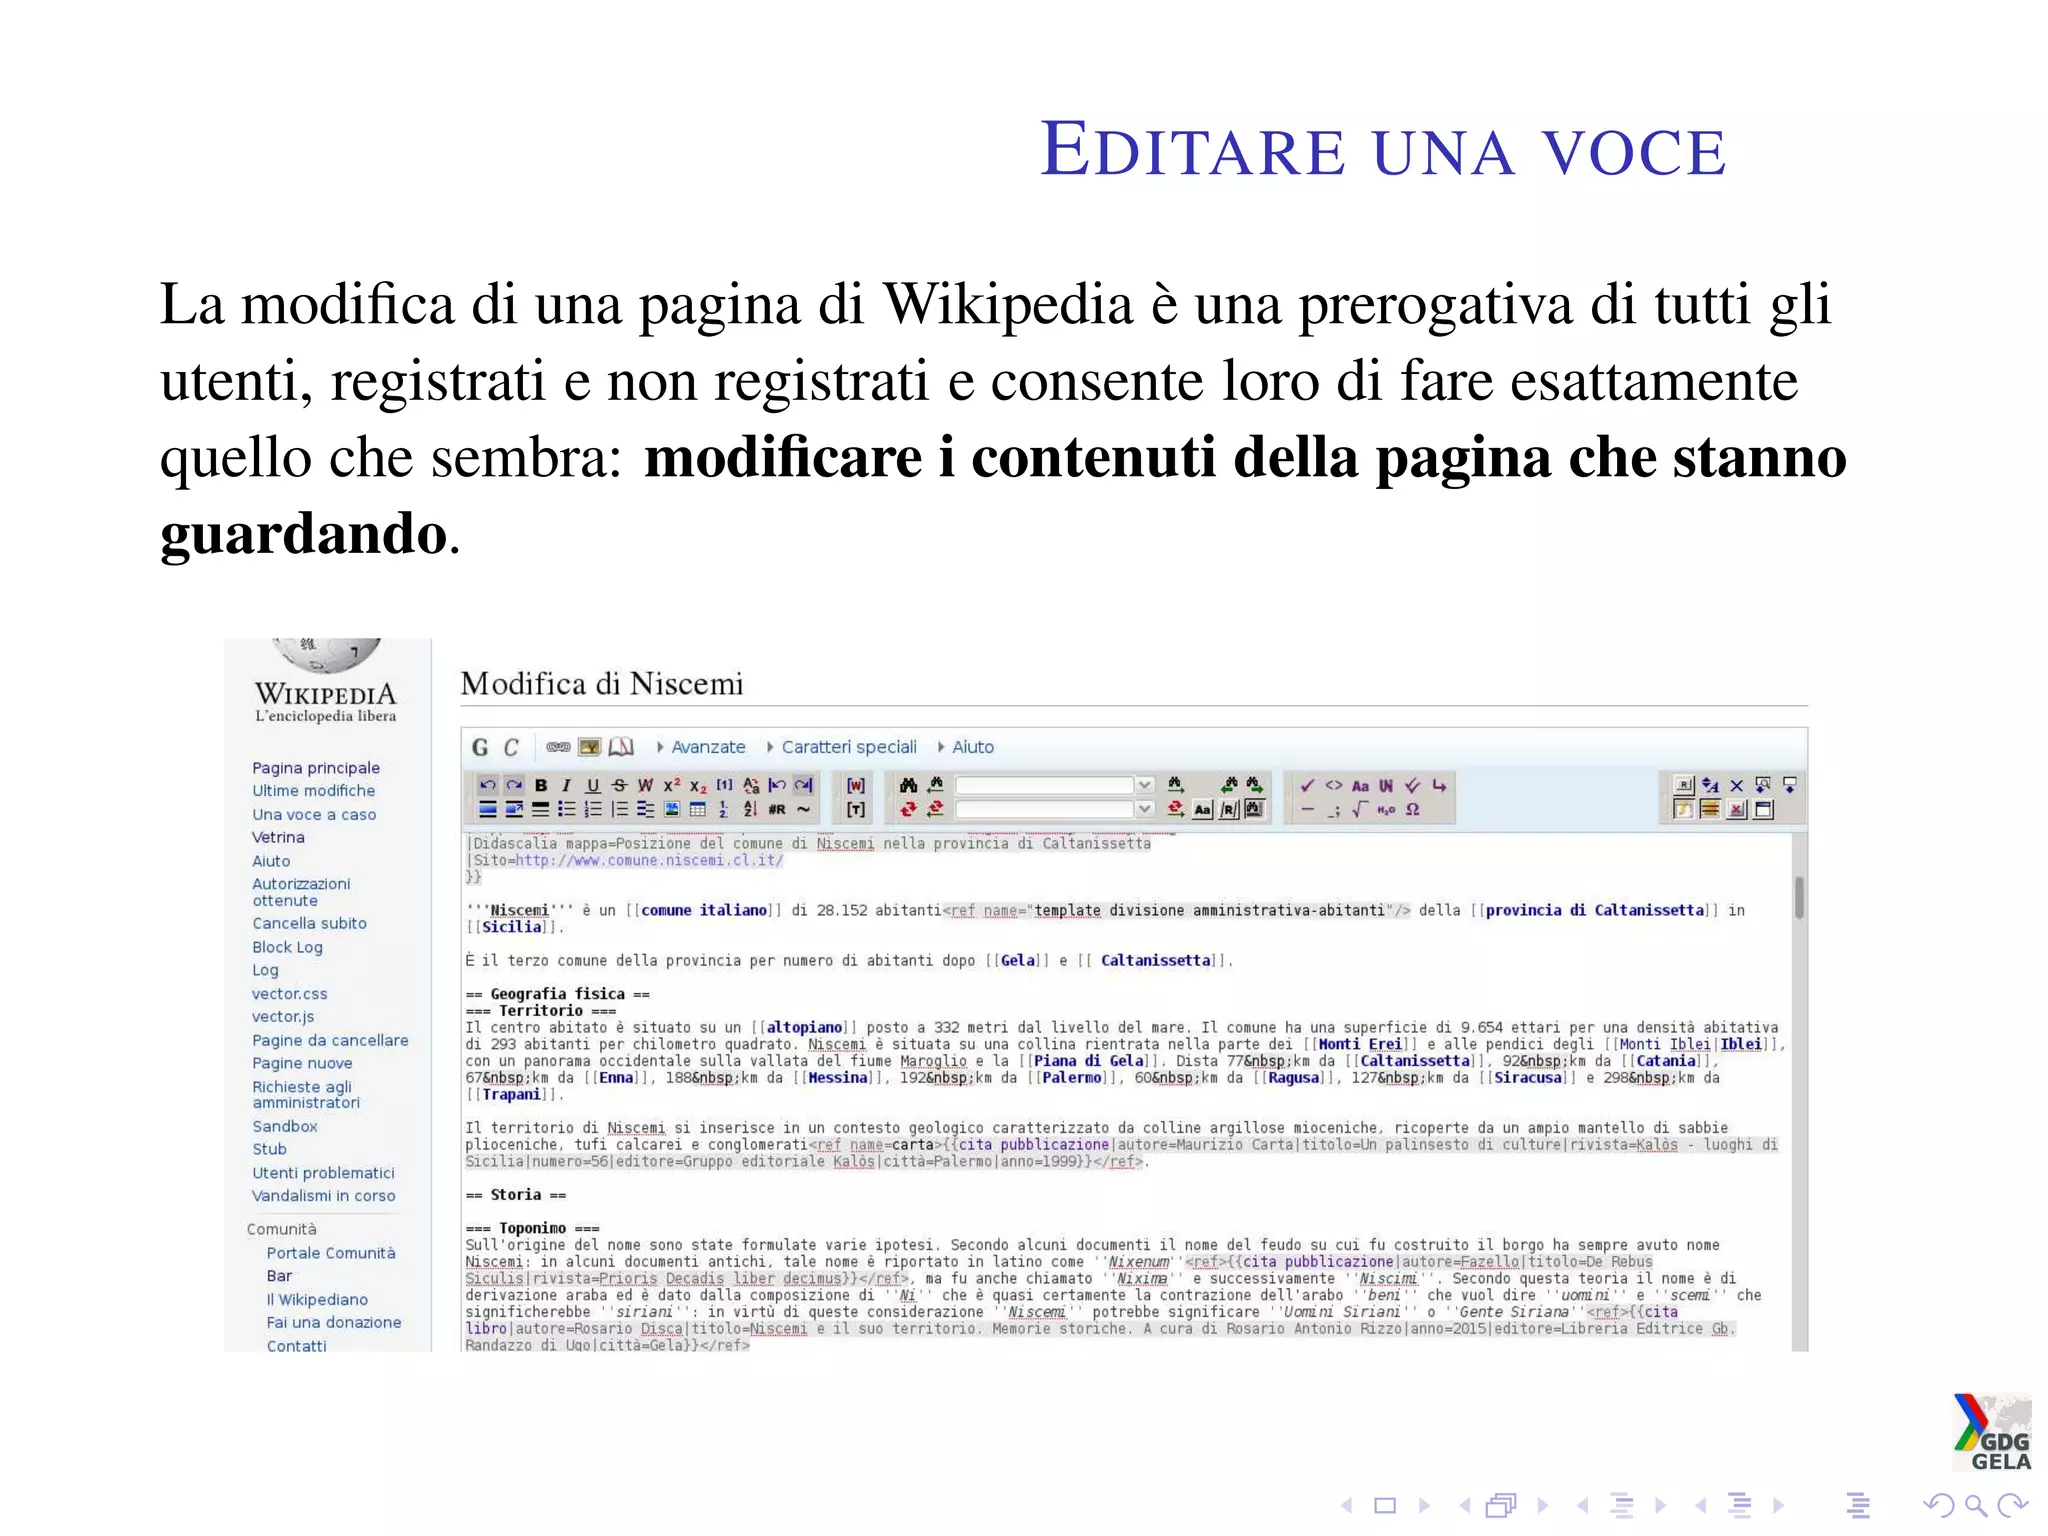Viewport: 2048px width, 1536px height.
Task: Toggle the Aa match case button
Action: click(1202, 810)
